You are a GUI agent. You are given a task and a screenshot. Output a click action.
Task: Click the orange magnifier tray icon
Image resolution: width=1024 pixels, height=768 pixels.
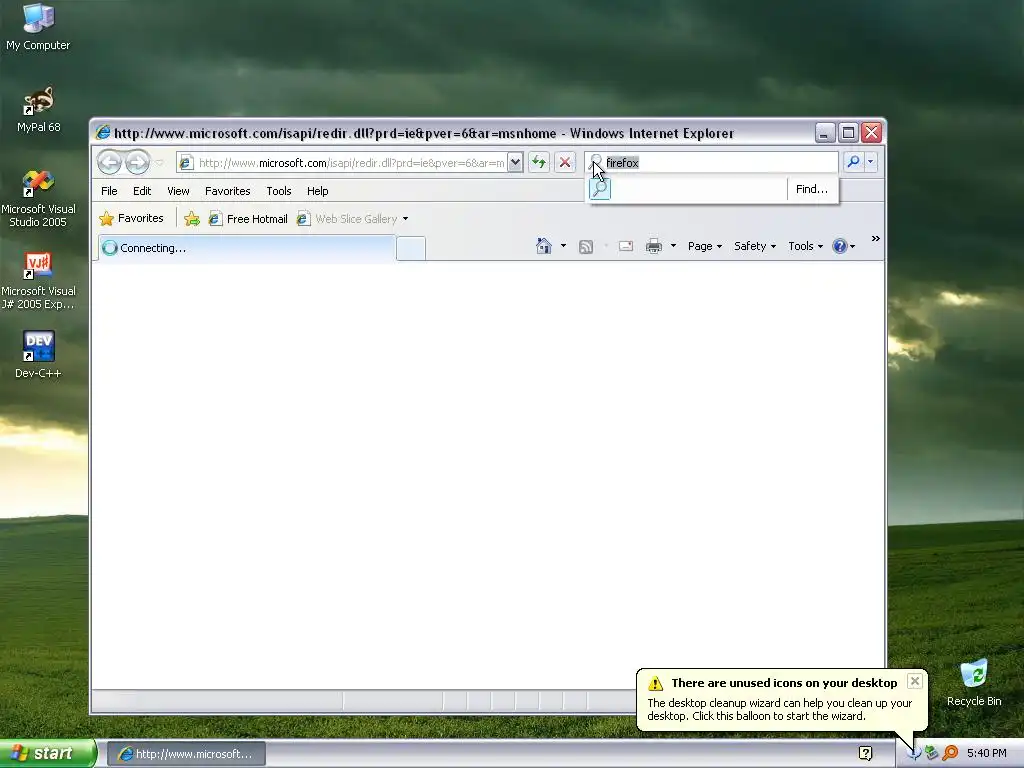[x=950, y=753]
